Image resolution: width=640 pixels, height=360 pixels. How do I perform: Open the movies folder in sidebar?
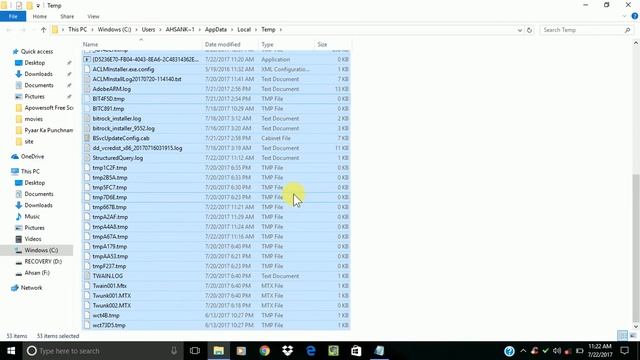click(x=33, y=119)
